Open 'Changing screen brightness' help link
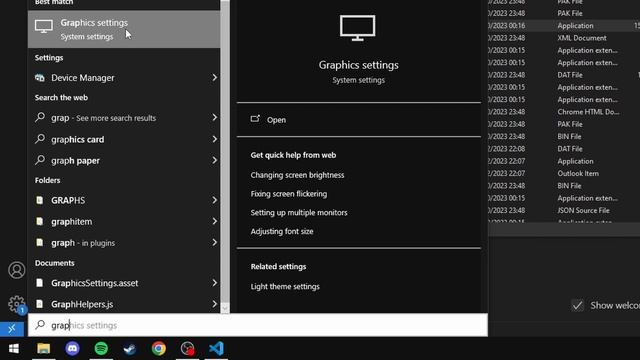Viewport: 640px width, 360px height. pos(297,175)
